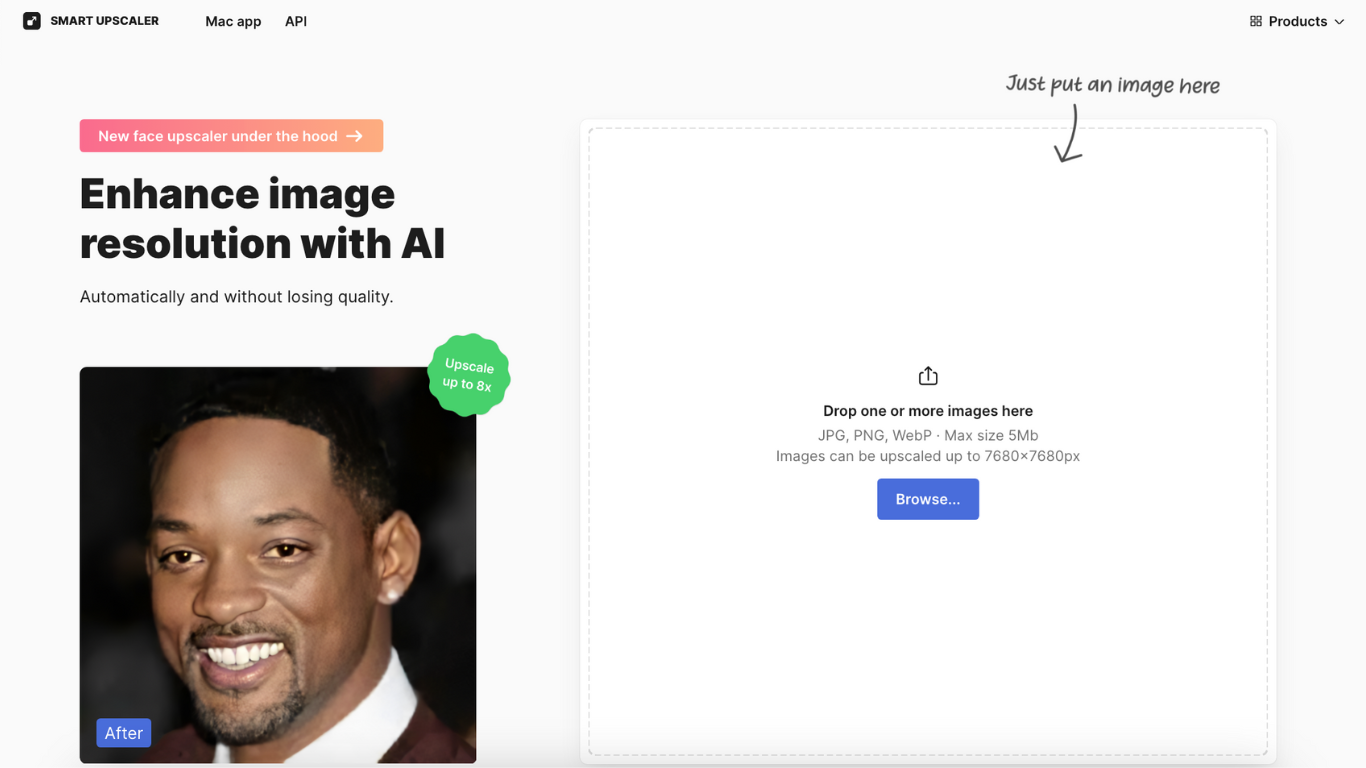
Task: Click the share icon above Drop images text
Action: pyautogui.click(x=928, y=375)
